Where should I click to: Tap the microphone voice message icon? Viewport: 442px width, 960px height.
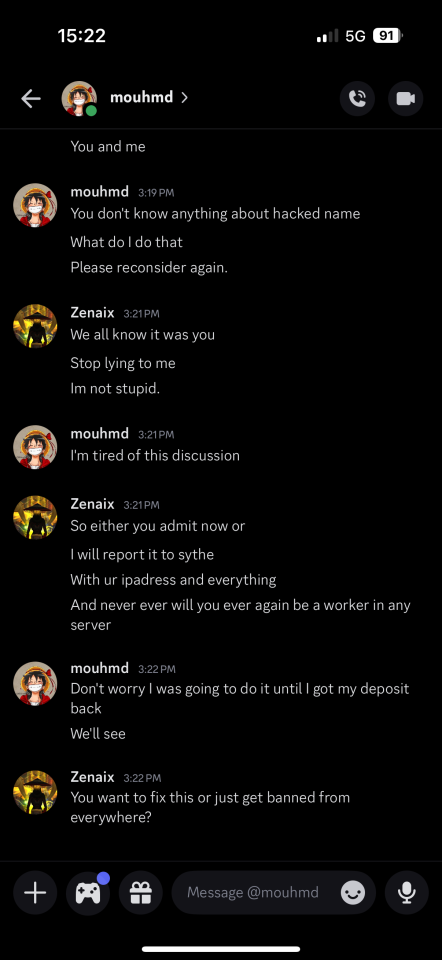(x=406, y=893)
